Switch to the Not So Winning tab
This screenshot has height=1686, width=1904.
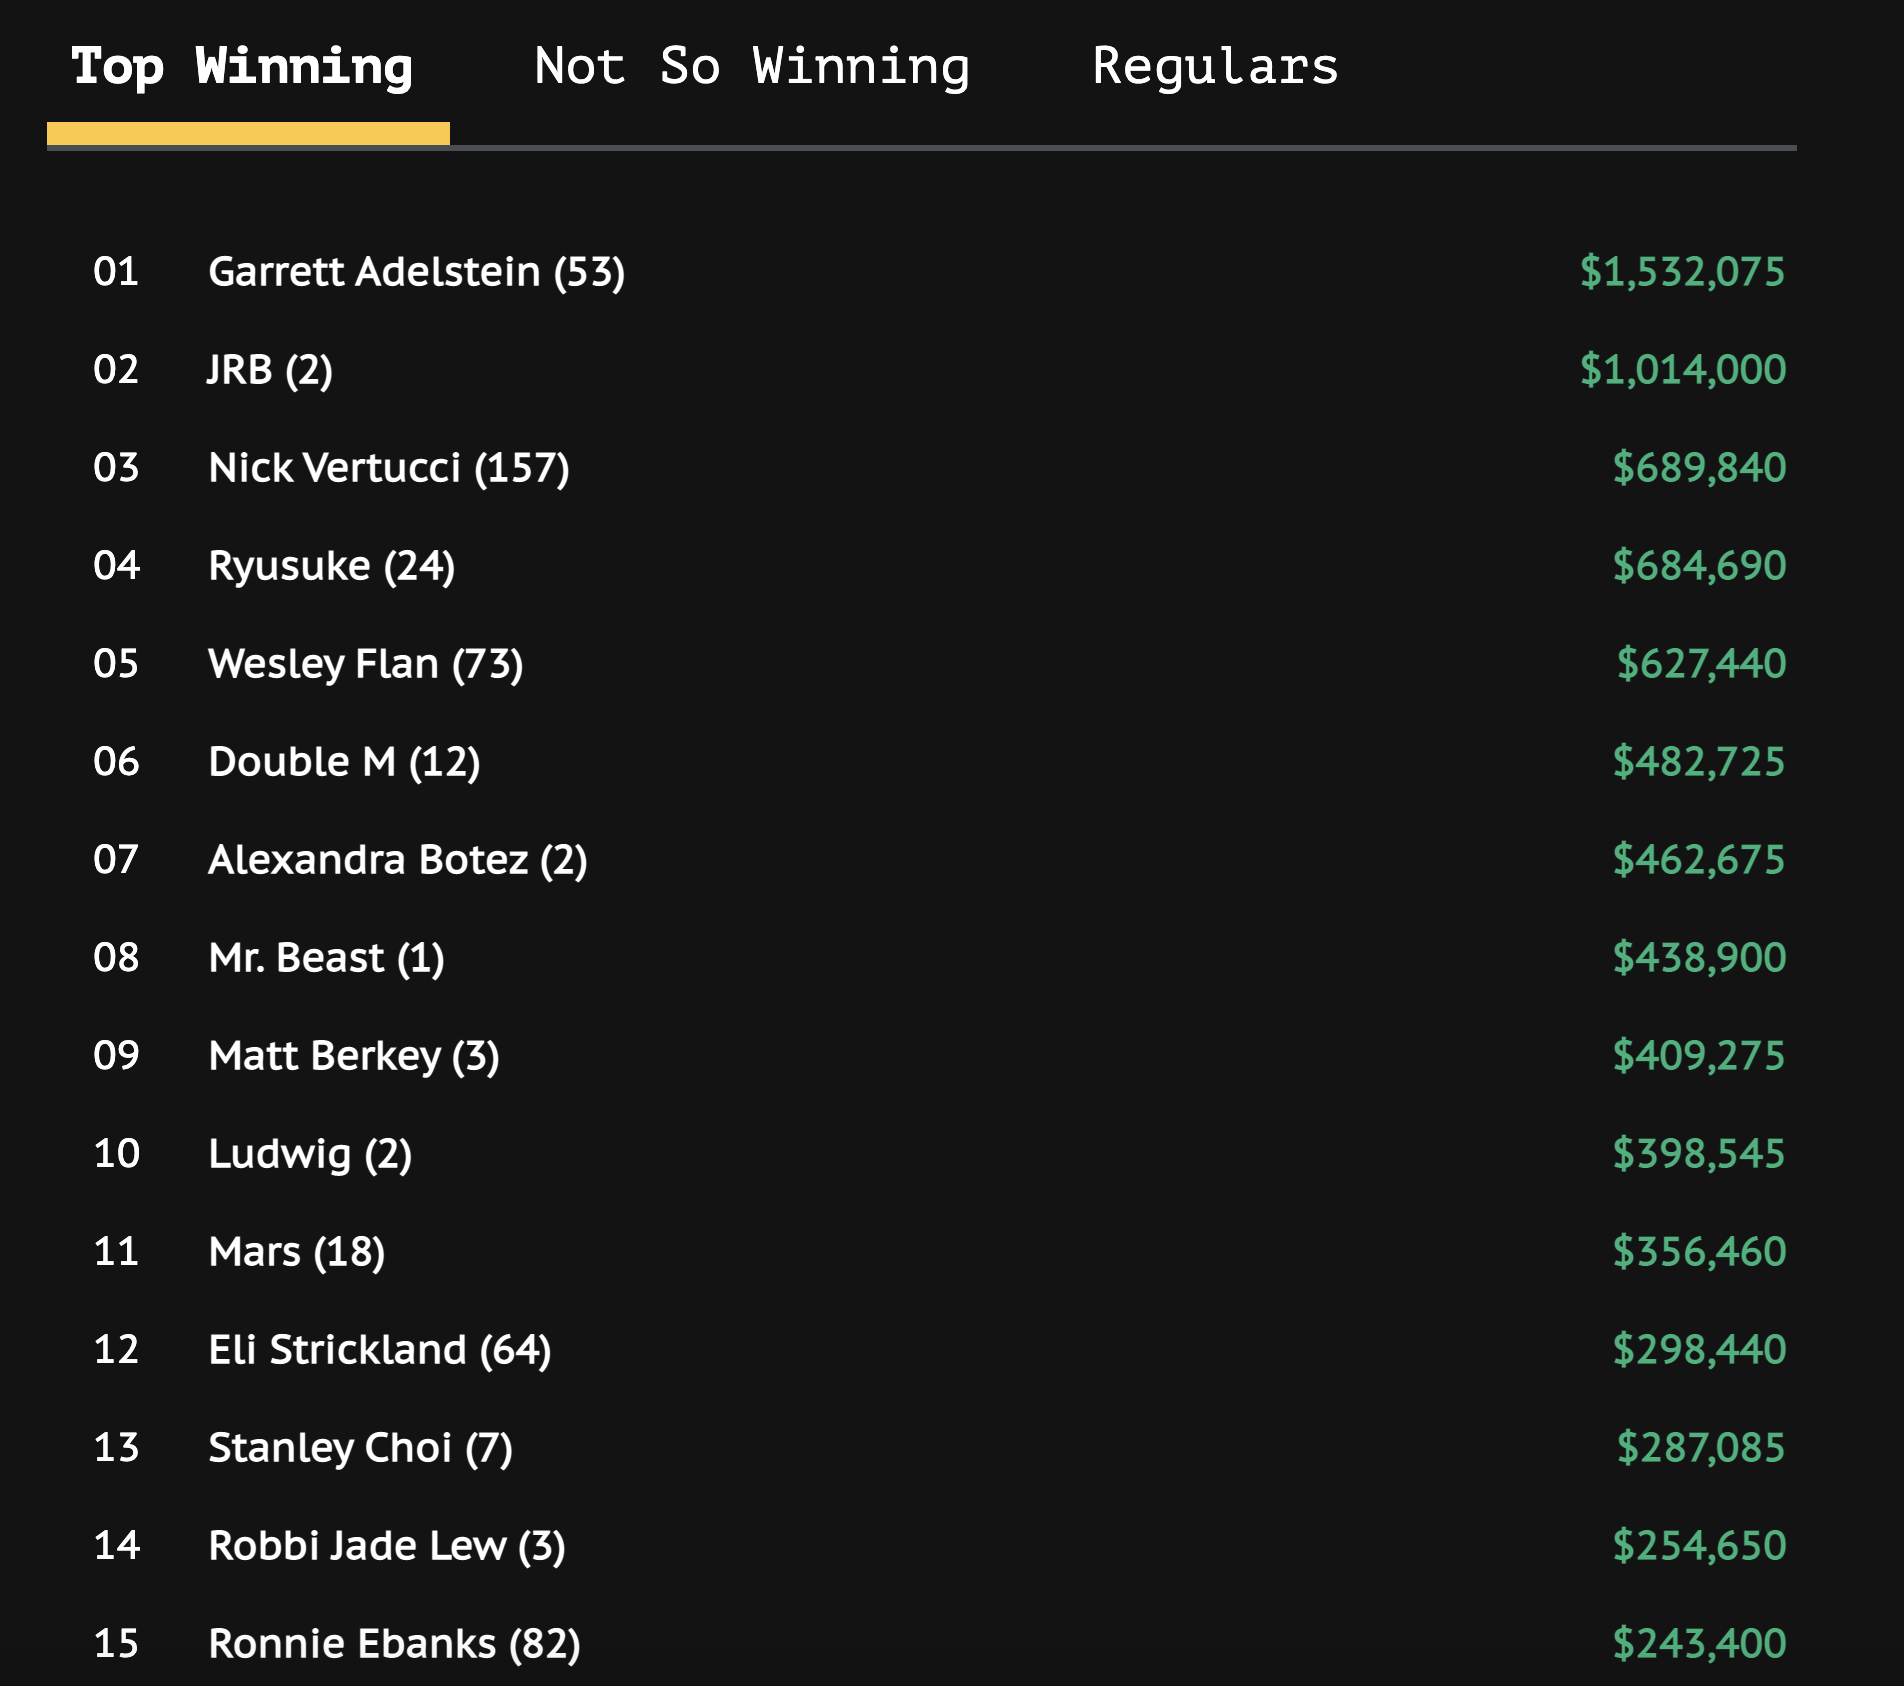click(x=752, y=68)
